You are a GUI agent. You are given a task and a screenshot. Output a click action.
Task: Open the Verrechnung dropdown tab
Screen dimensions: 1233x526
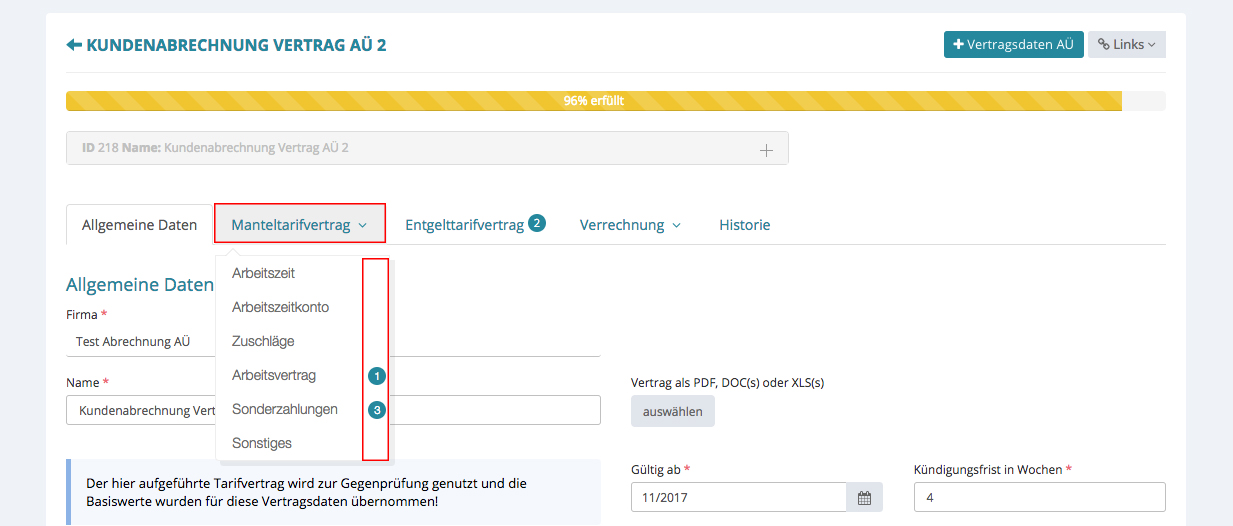tap(629, 225)
